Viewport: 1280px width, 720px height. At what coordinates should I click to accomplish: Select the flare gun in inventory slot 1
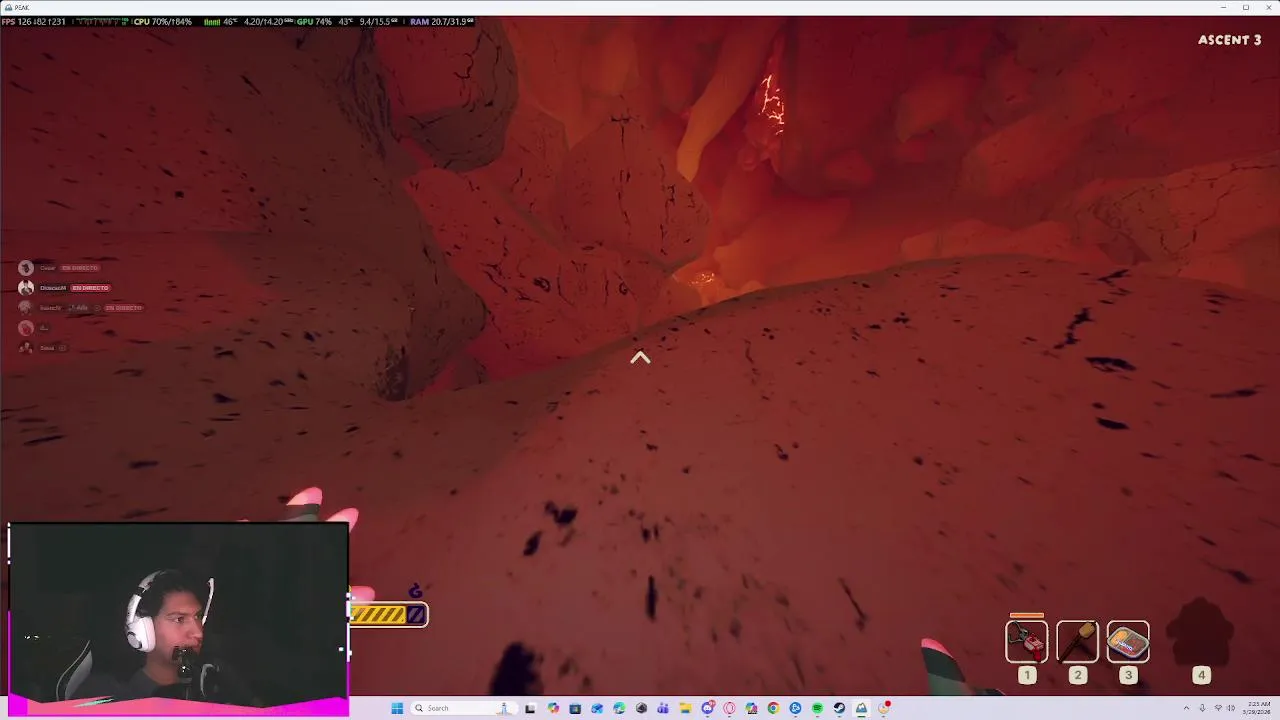pos(1027,642)
